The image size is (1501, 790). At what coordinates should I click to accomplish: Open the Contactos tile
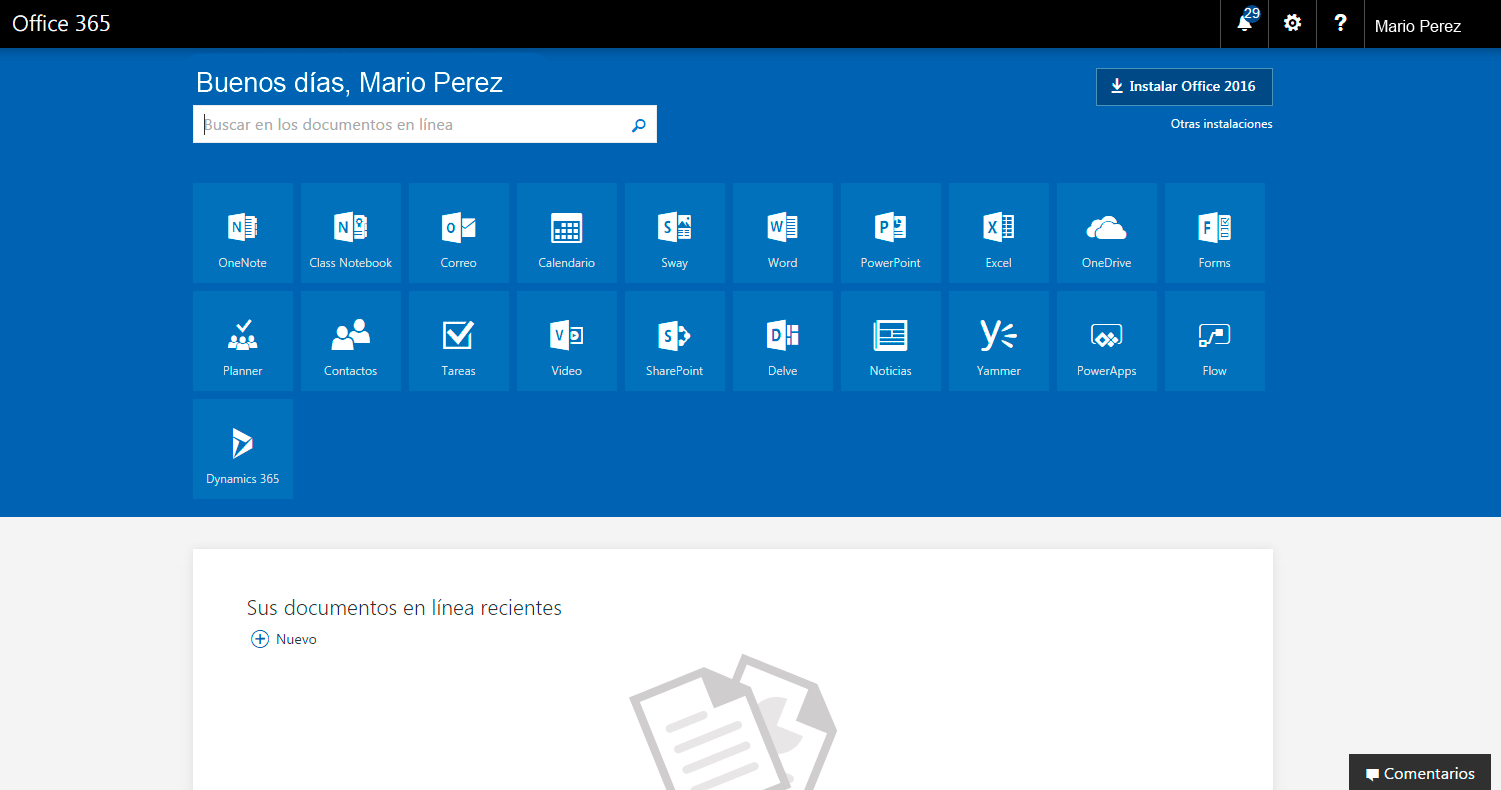tap(351, 341)
